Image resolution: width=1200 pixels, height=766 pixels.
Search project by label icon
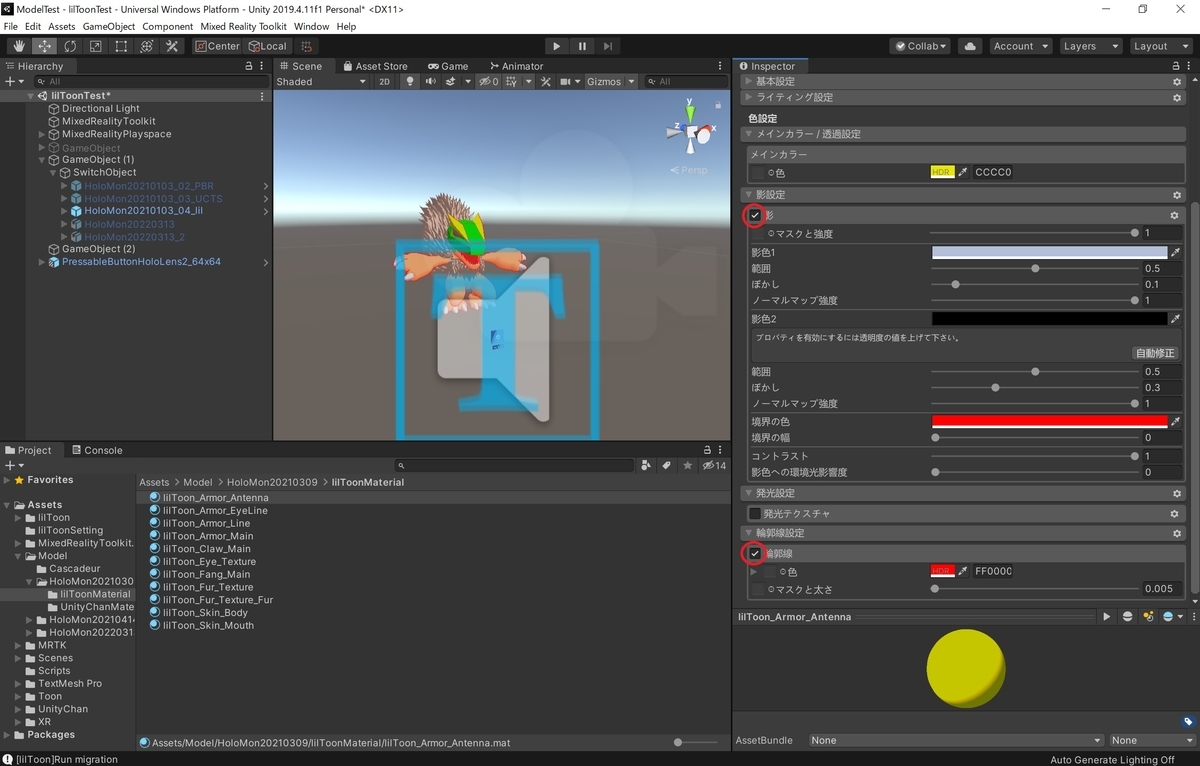tap(667, 466)
